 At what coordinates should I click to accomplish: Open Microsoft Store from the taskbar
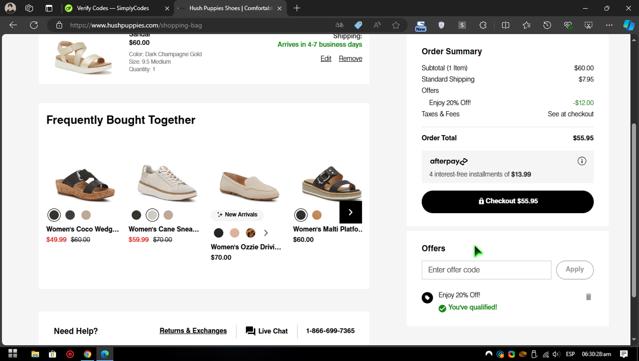pos(53,354)
